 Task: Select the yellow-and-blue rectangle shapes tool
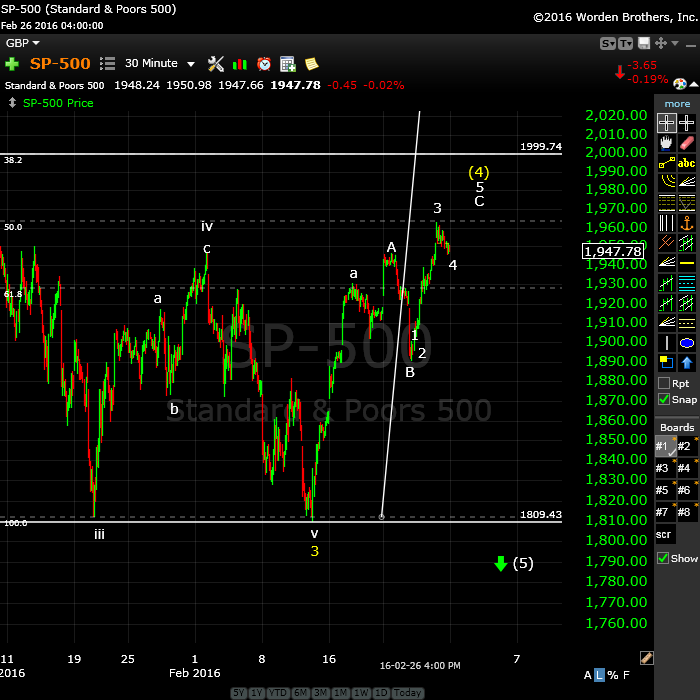[666, 362]
